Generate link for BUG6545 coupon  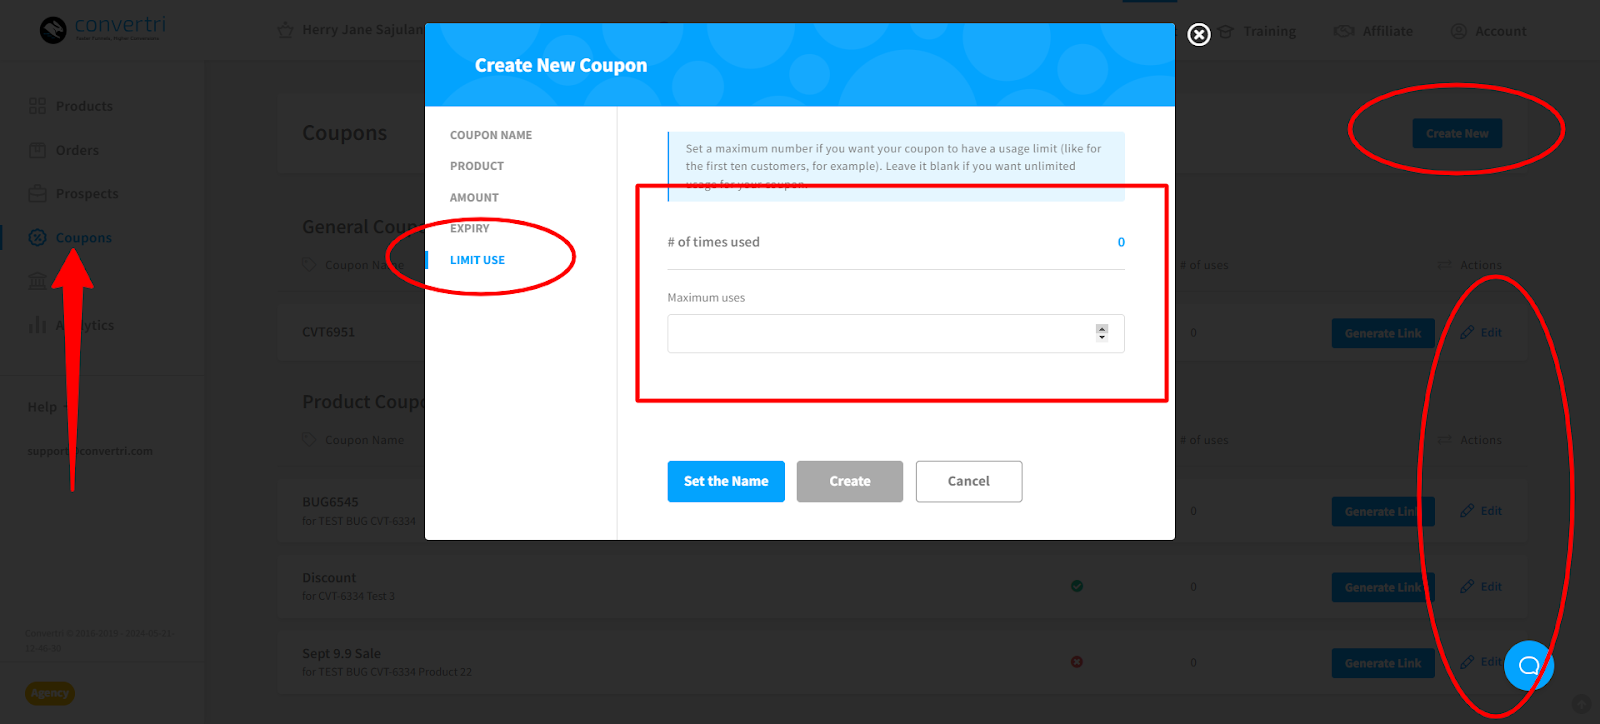coord(1382,511)
